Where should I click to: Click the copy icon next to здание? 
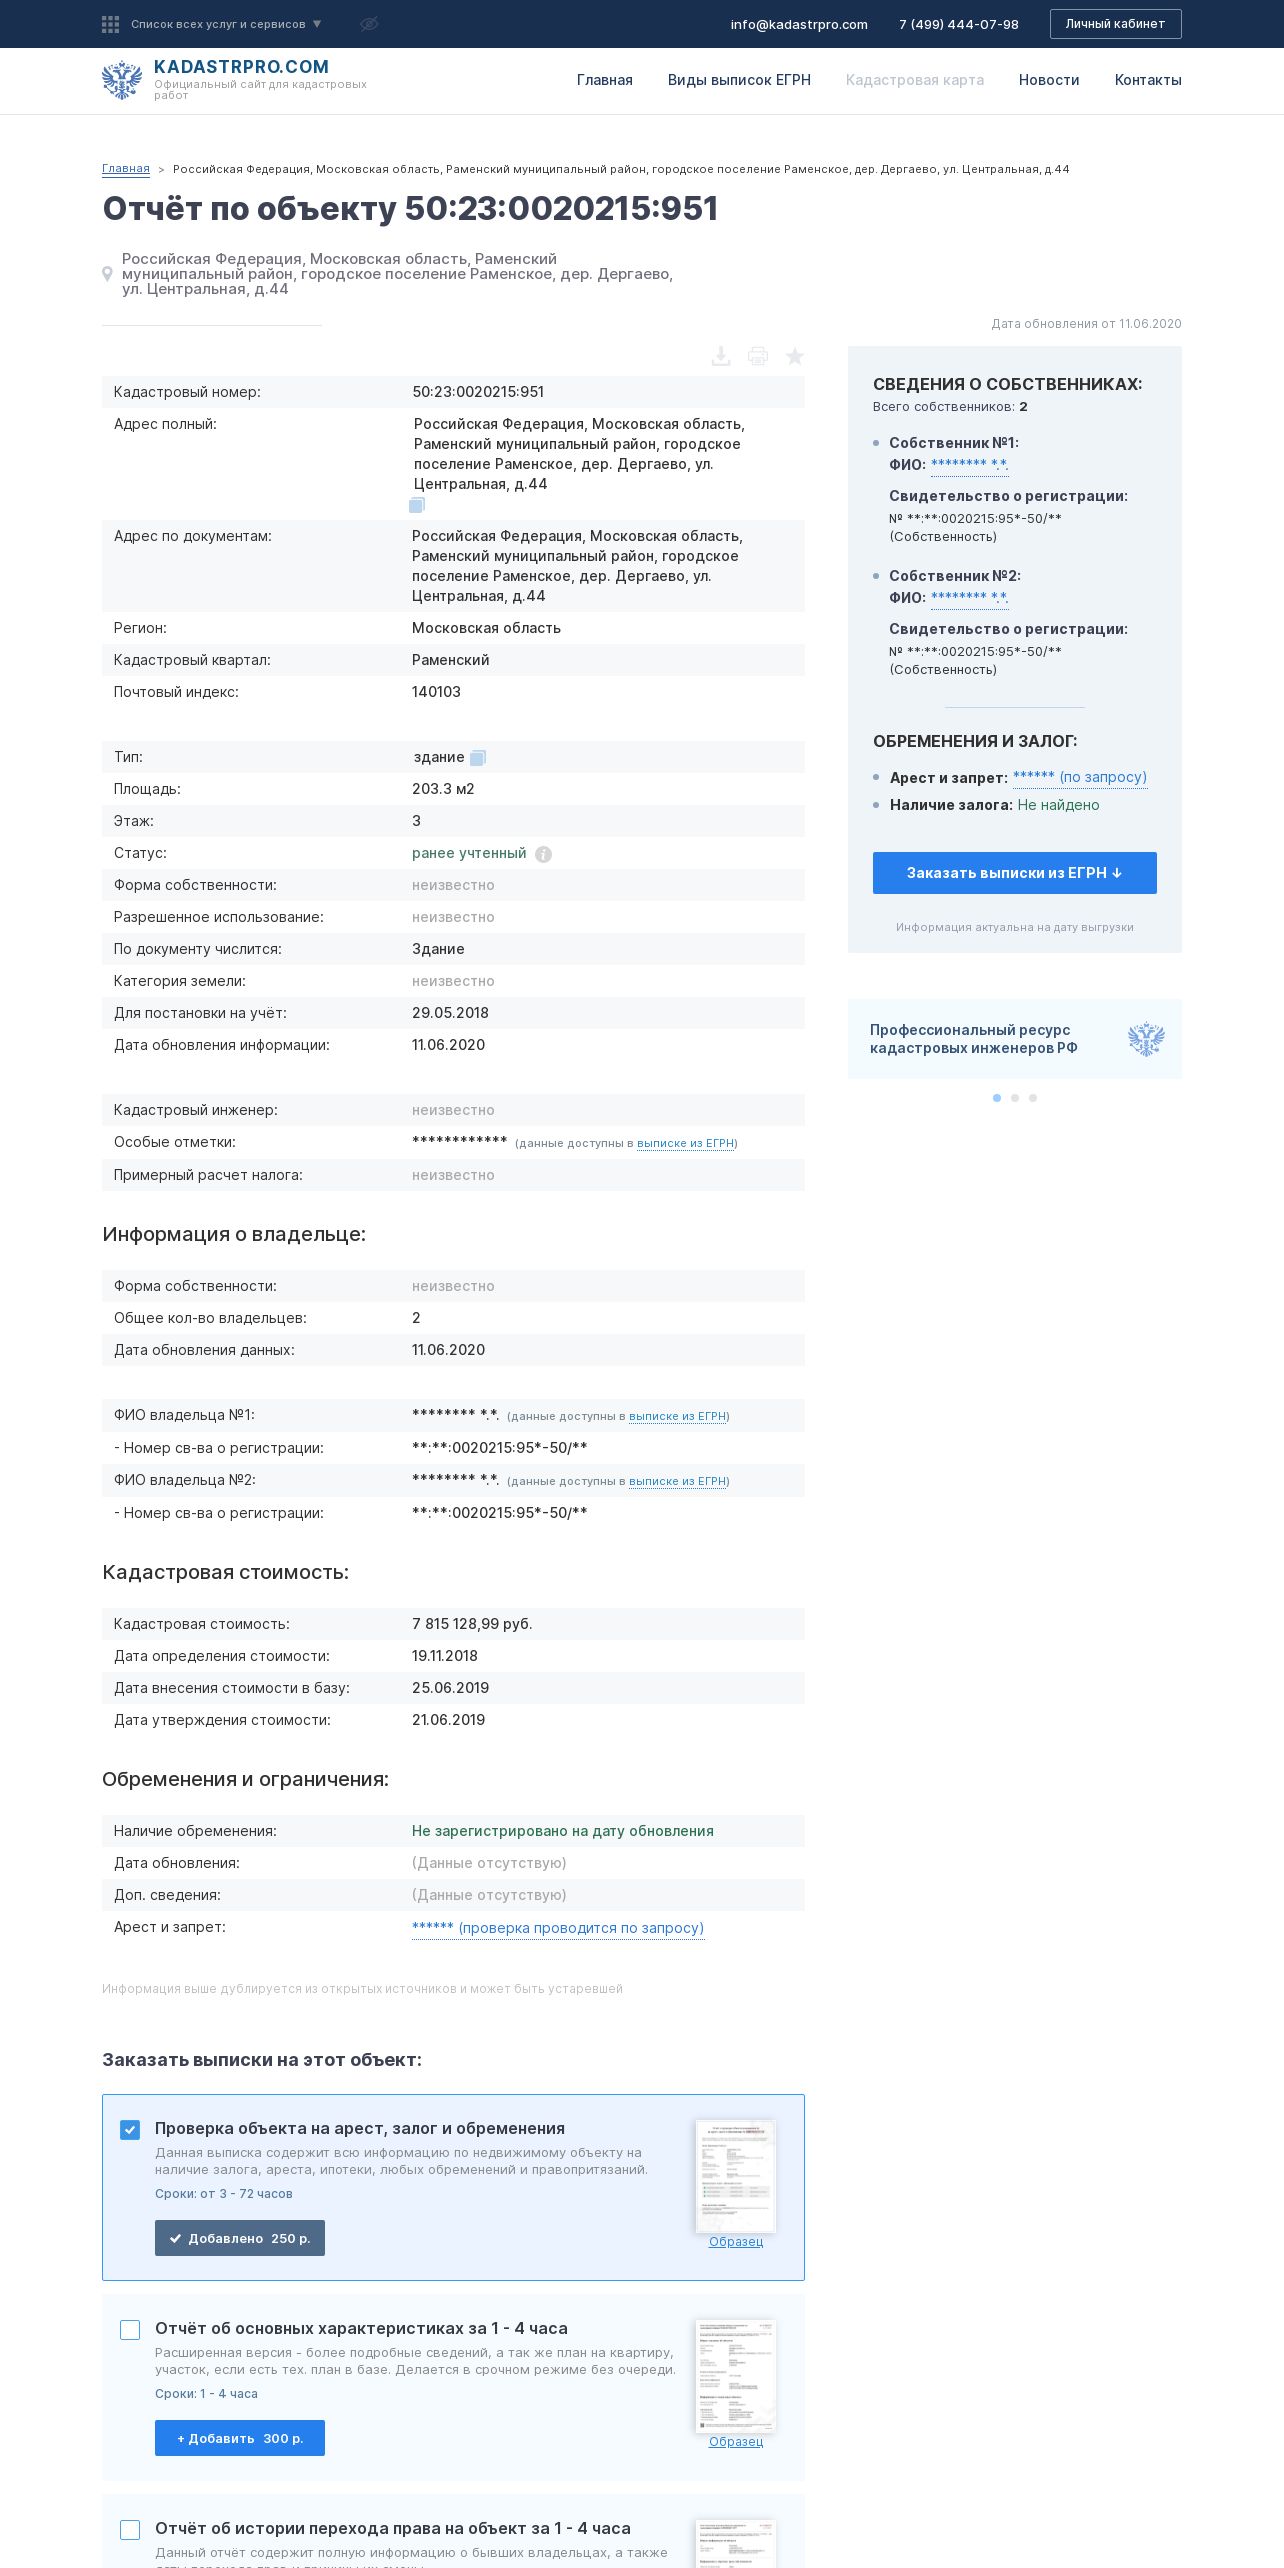tap(478, 758)
